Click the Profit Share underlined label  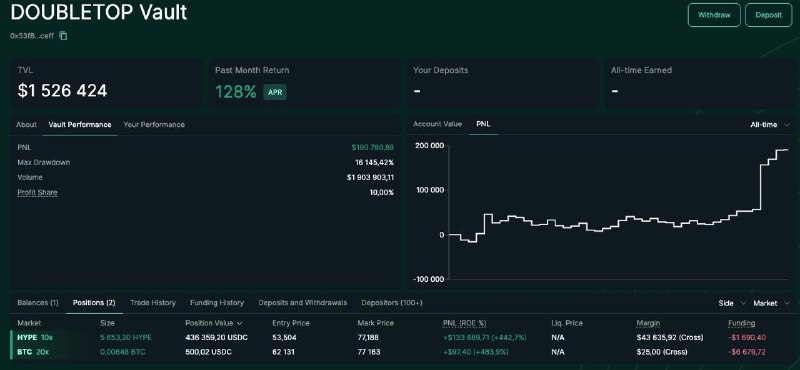(x=37, y=192)
